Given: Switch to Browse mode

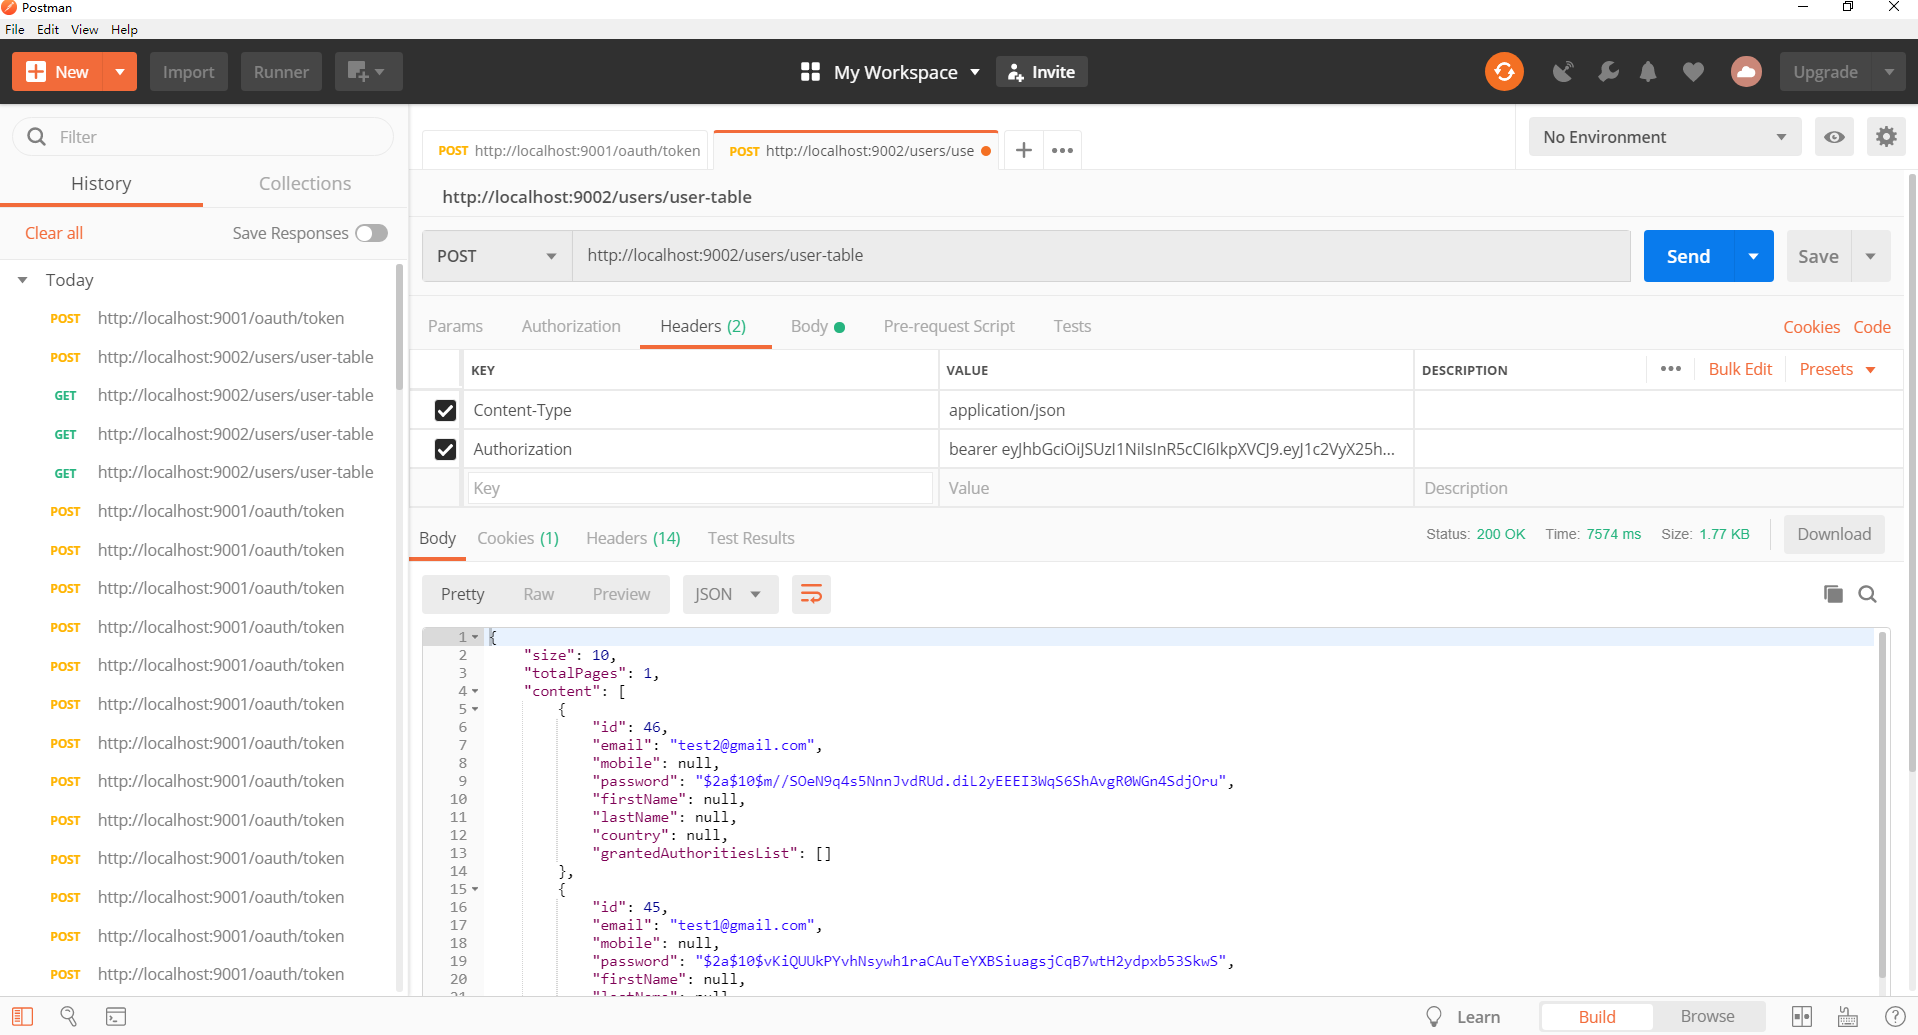Looking at the screenshot, I should pos(1707,1016).
